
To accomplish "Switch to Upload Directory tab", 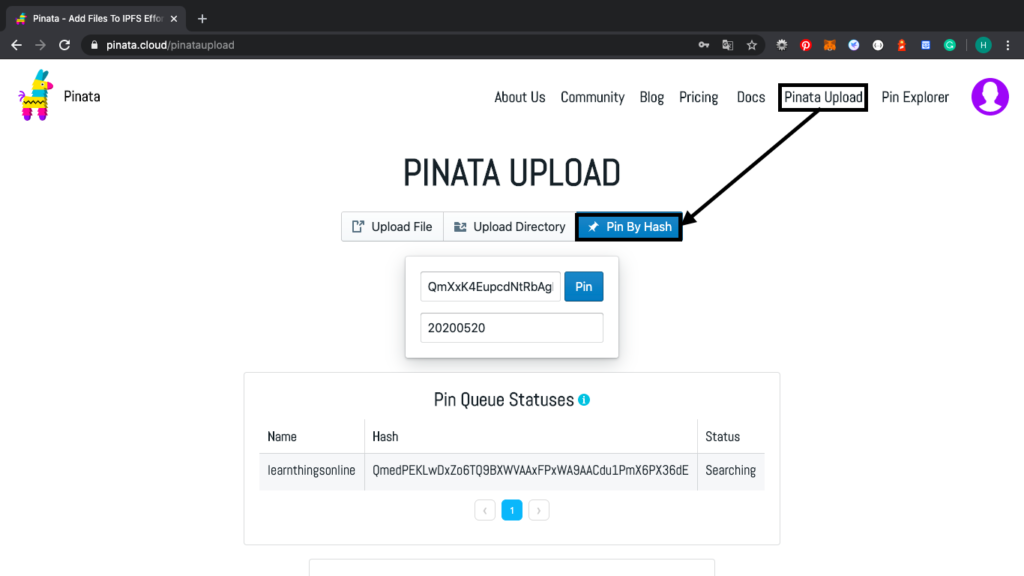I will 509,227.
